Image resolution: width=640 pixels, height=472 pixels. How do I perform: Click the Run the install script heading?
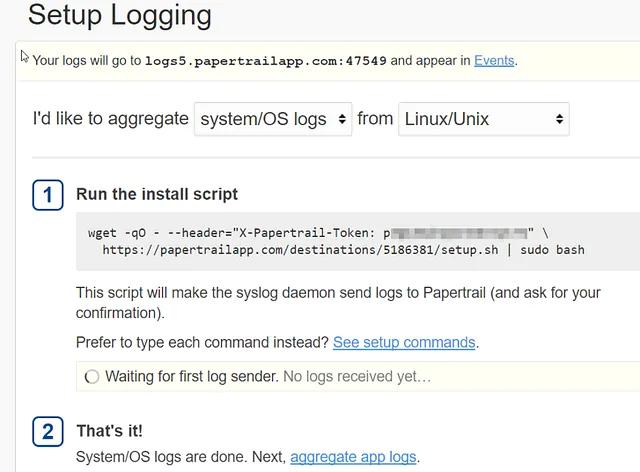pos(157,194)
